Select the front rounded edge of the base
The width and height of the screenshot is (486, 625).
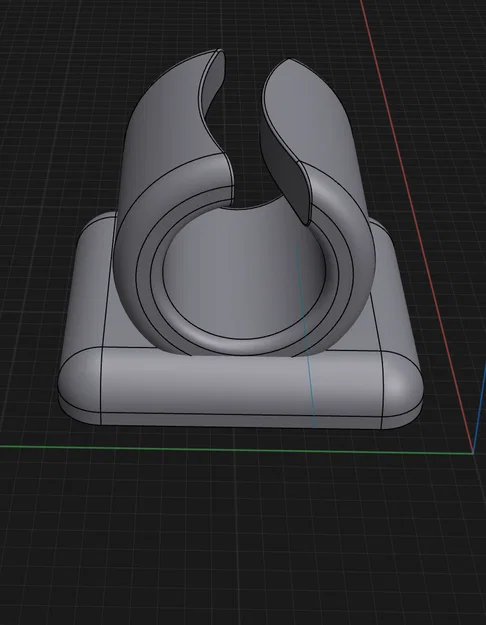(x=239, y=381)
